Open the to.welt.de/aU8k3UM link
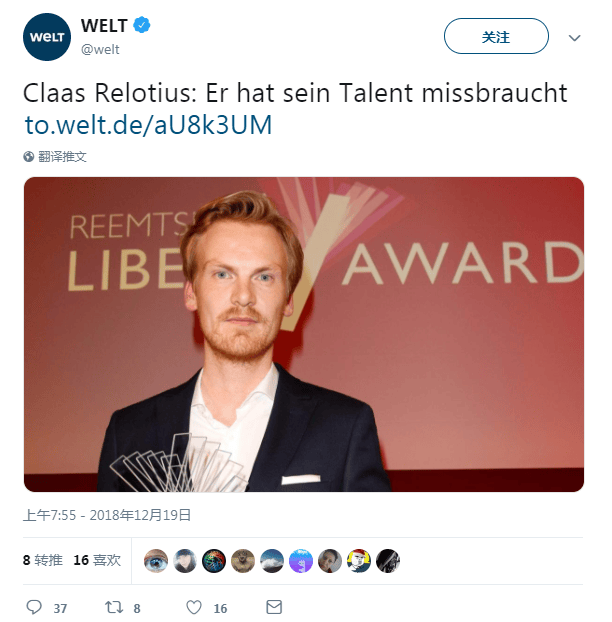Image resolution: width=612 pixels, height=622 pixels. pyautogui.click(x=148, y=125)
